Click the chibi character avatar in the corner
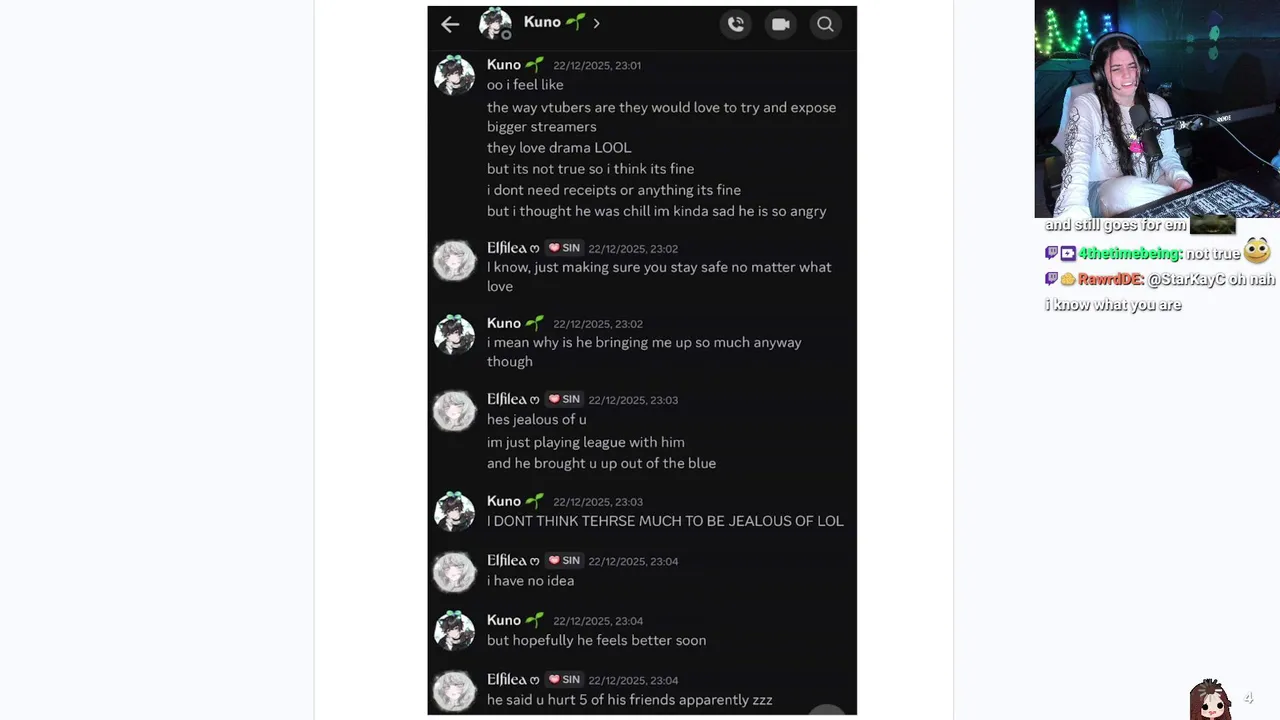 [1210, 699]
